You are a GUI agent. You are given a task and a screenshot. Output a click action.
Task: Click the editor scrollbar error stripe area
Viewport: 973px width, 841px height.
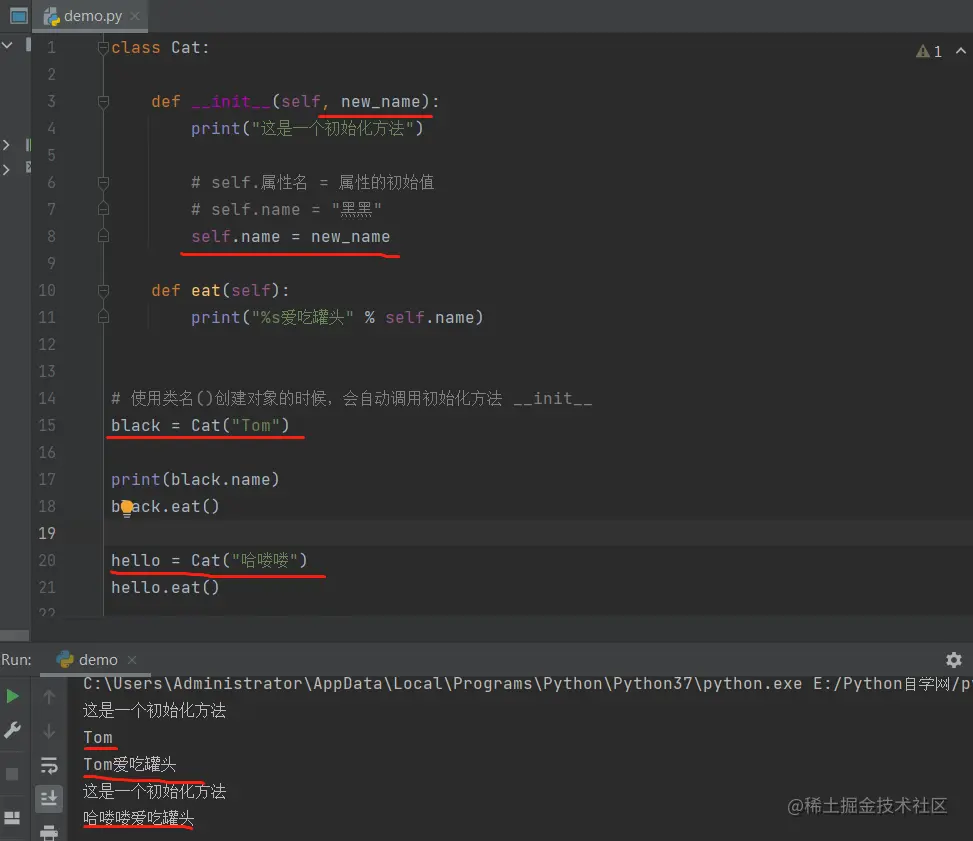coord(966,300)
